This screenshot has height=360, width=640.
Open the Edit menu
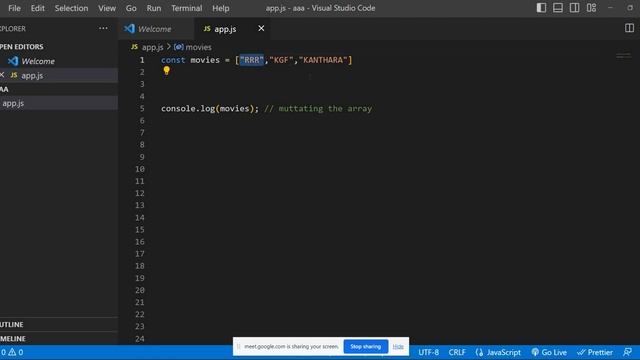click(38, 8)
